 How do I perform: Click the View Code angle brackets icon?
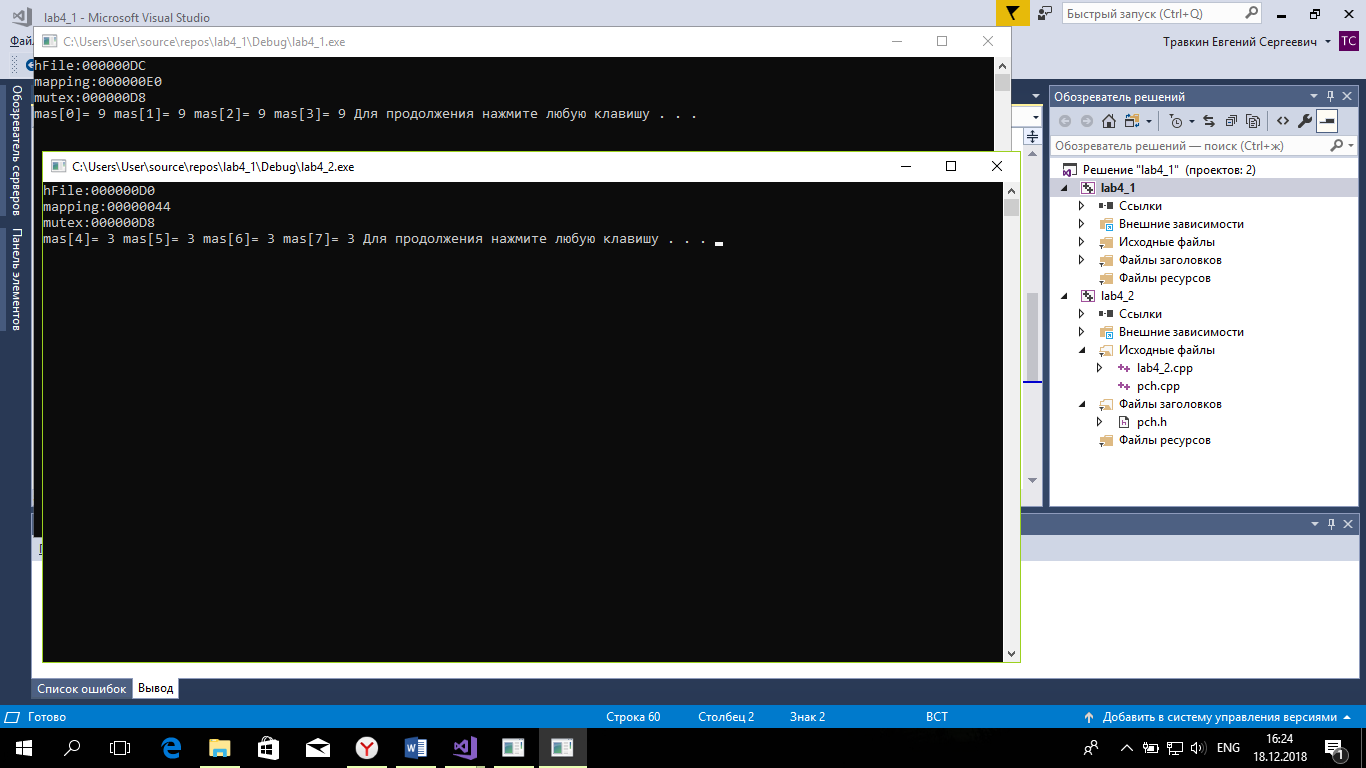tap(1282, 121)
